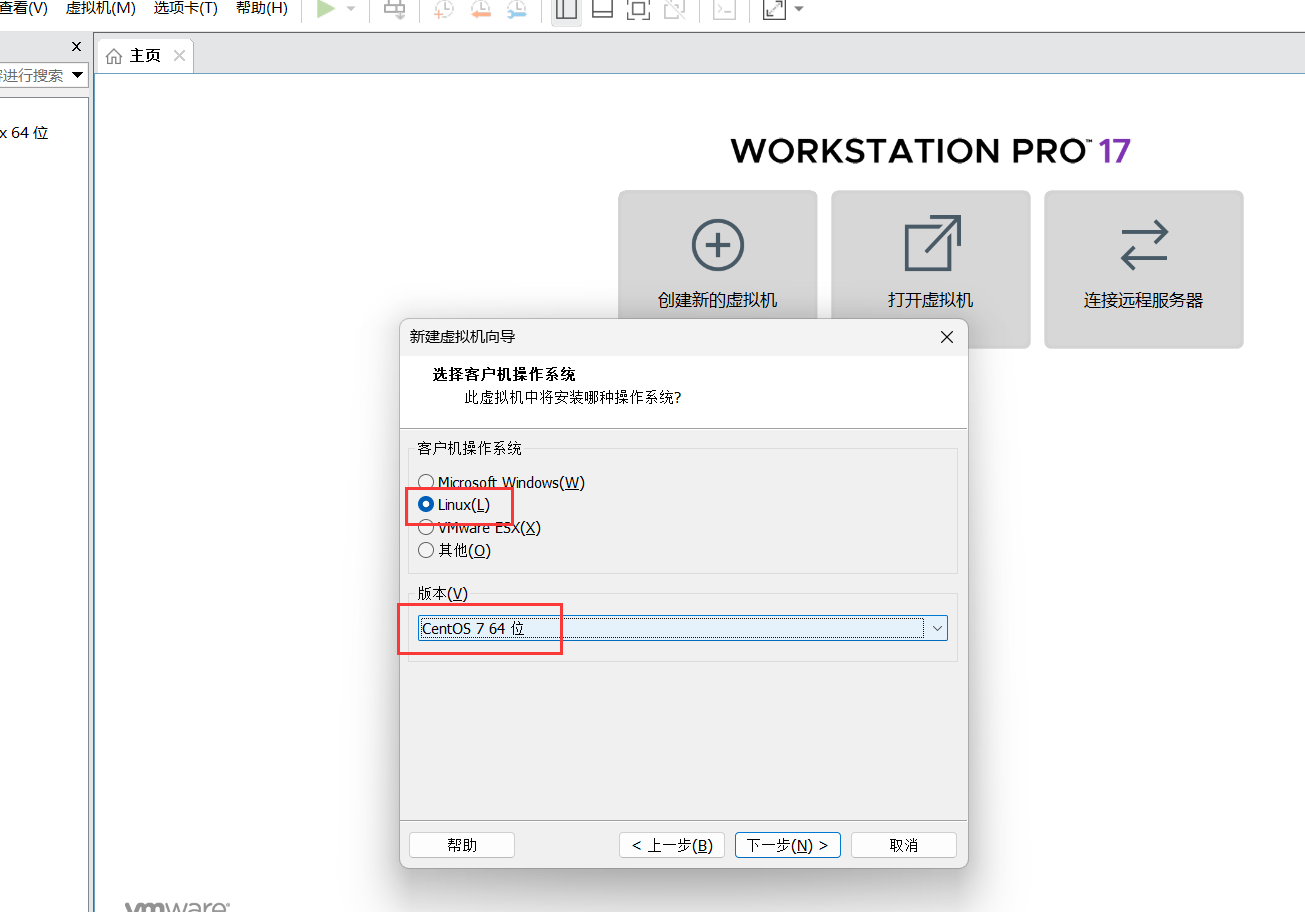This screenshot has width=1305, height=912.
Task: Select Microsoft Windows as guest OS
Action: pos(426,481)
